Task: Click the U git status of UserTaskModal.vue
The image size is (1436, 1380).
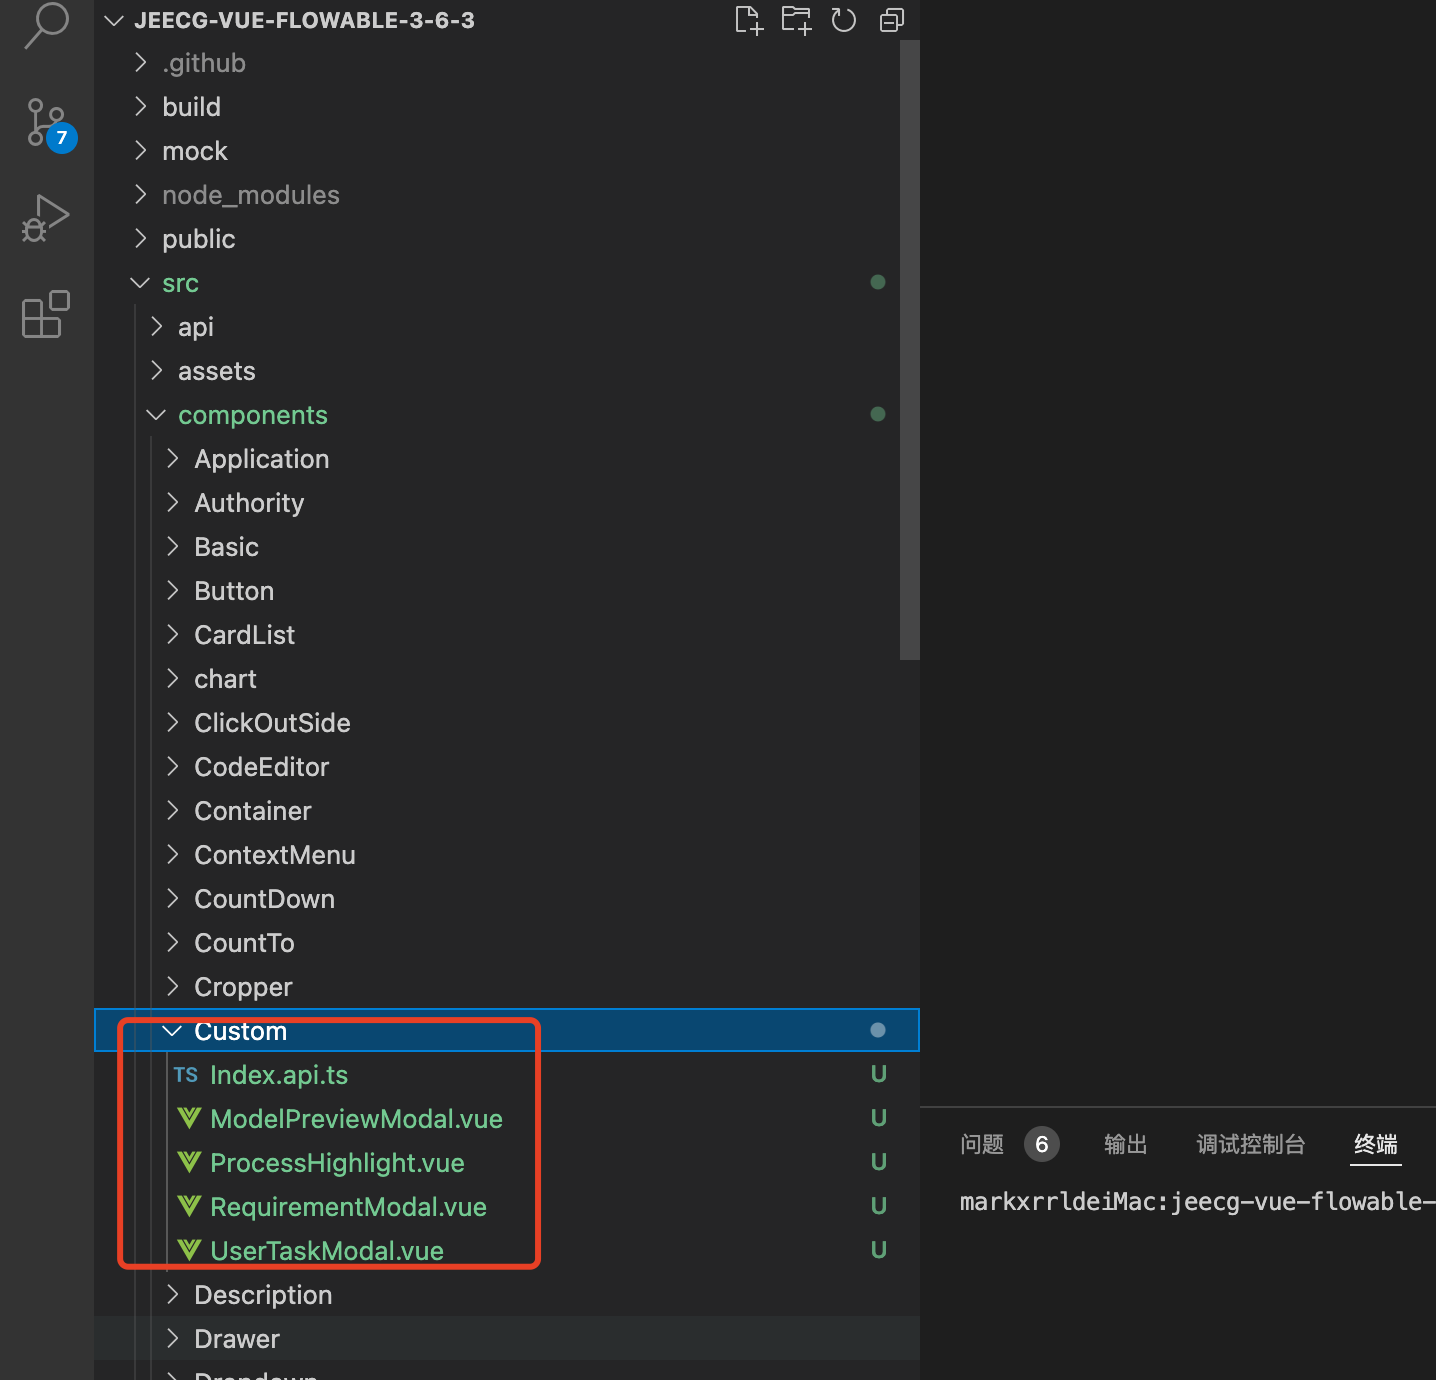Action: pyautogui.click(x=878, y=1250)
